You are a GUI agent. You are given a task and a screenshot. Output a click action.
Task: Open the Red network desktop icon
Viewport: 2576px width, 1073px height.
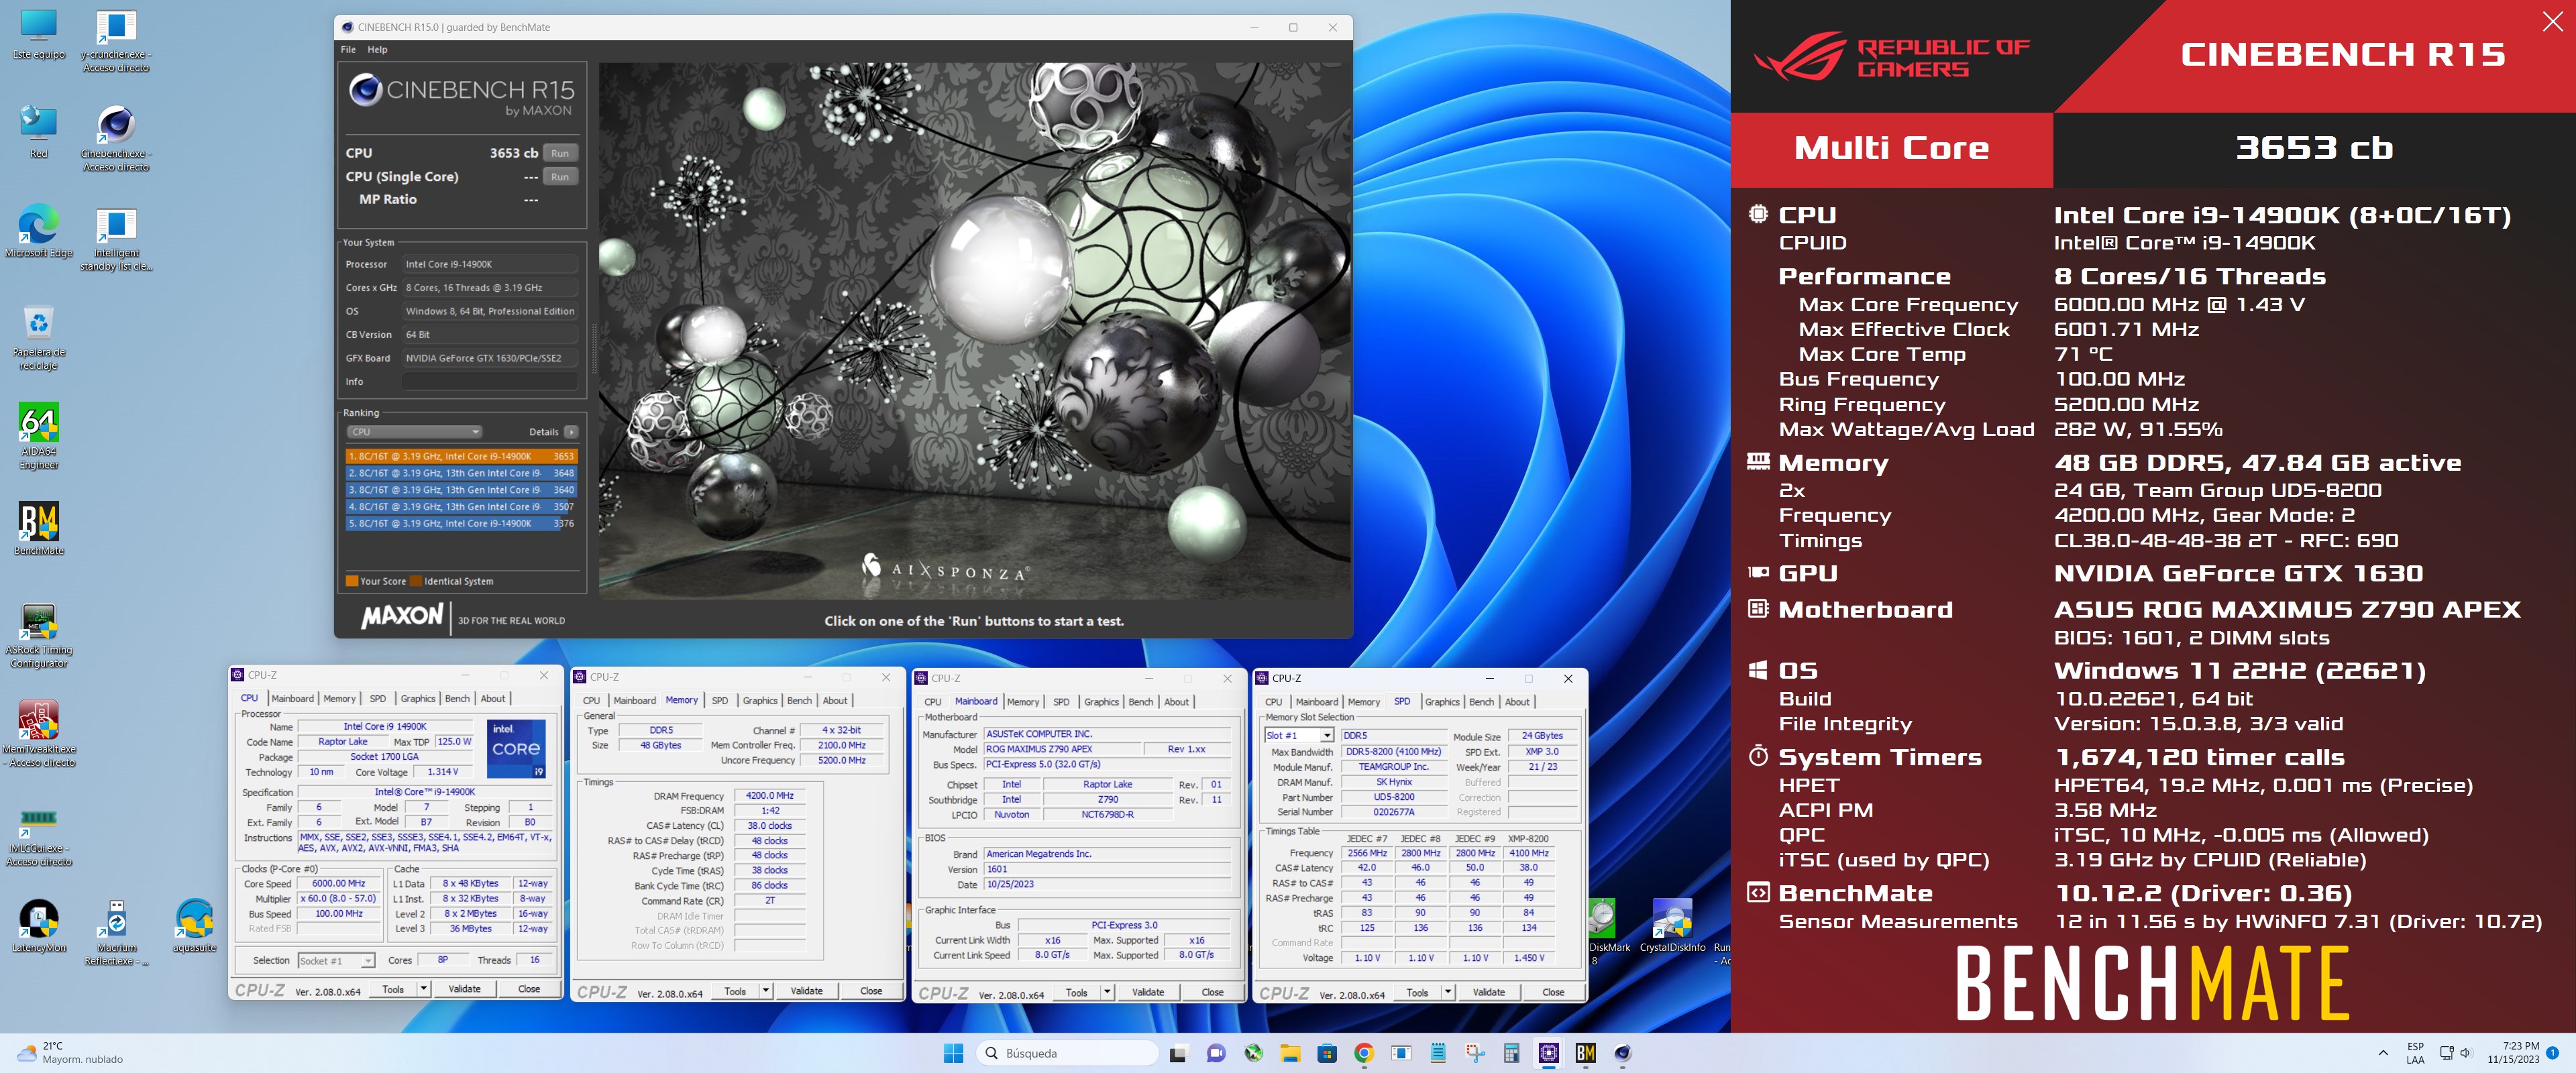[x=39, y=131]
